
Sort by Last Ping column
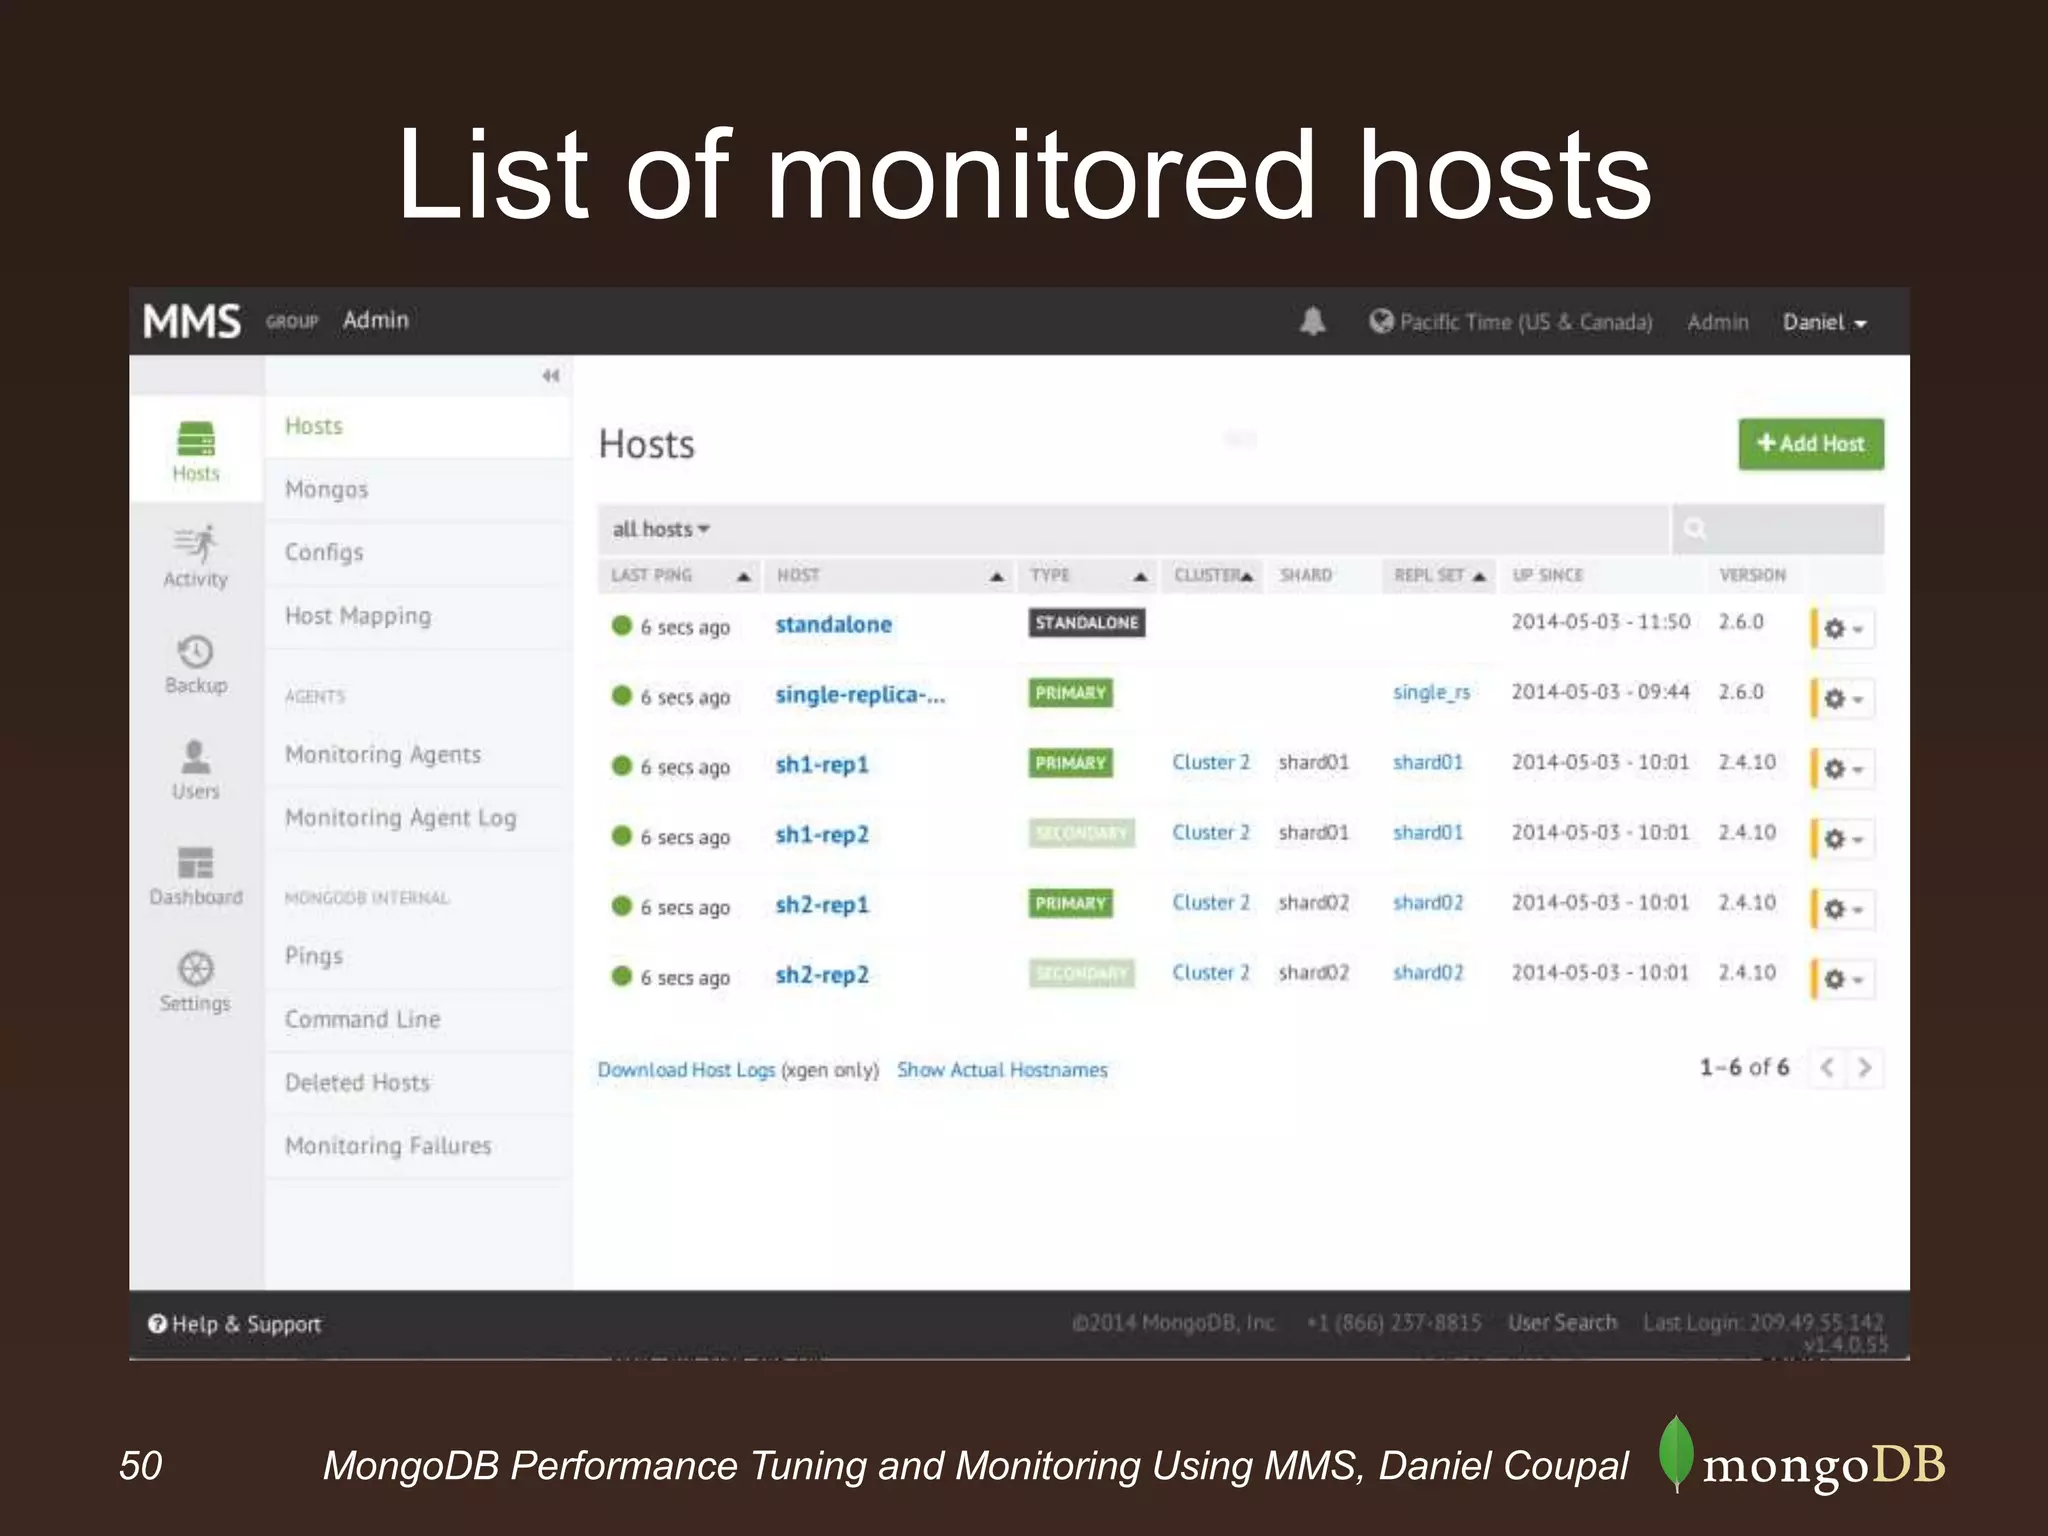(x=680, y=575)
